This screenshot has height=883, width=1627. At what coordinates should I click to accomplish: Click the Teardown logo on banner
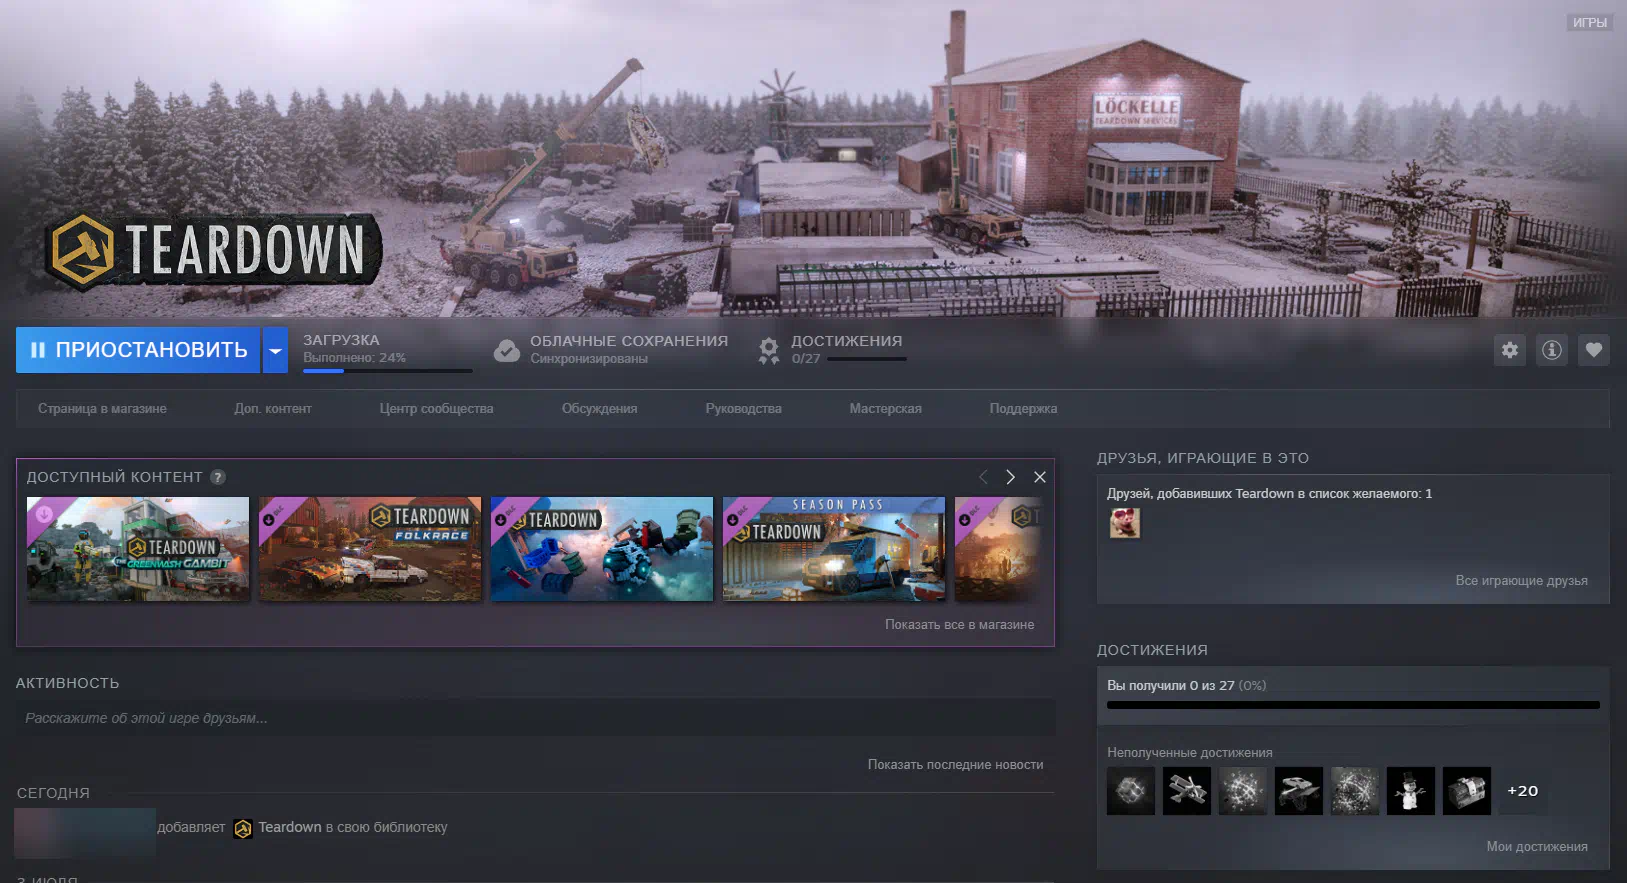pyautogui.click(x=213, y=250)
